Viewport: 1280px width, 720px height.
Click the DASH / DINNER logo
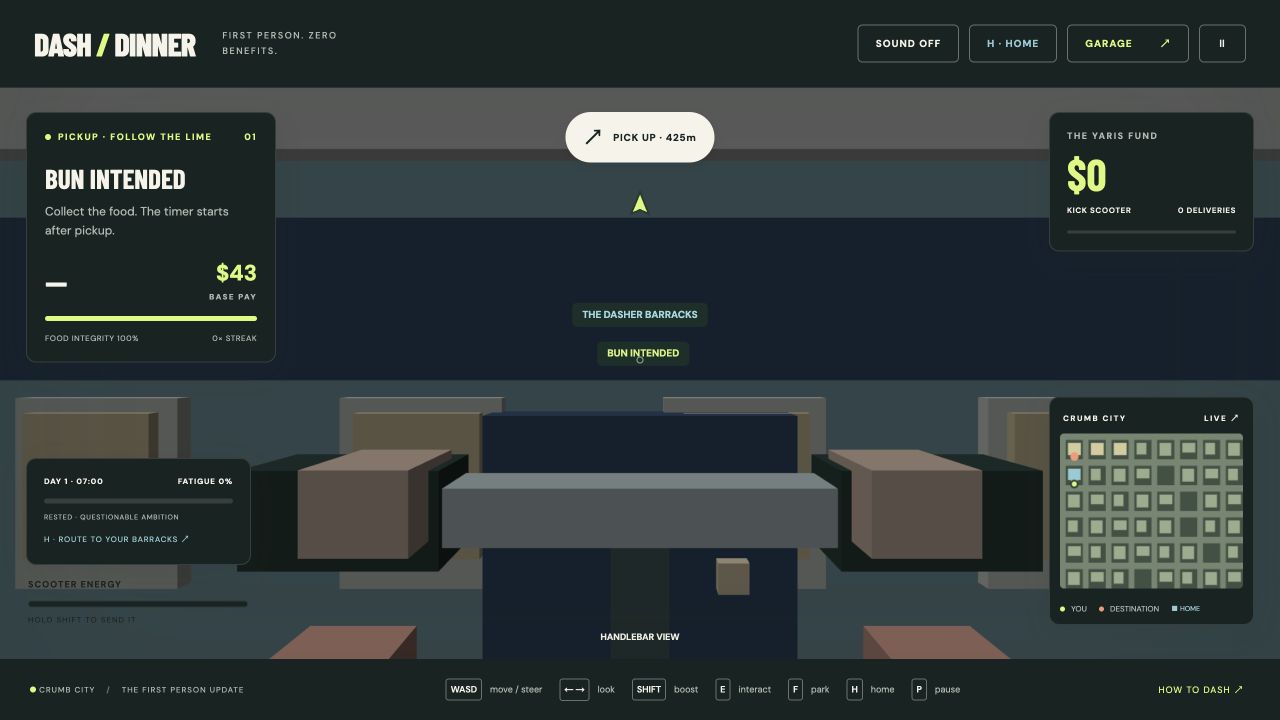tap(115, 45)
